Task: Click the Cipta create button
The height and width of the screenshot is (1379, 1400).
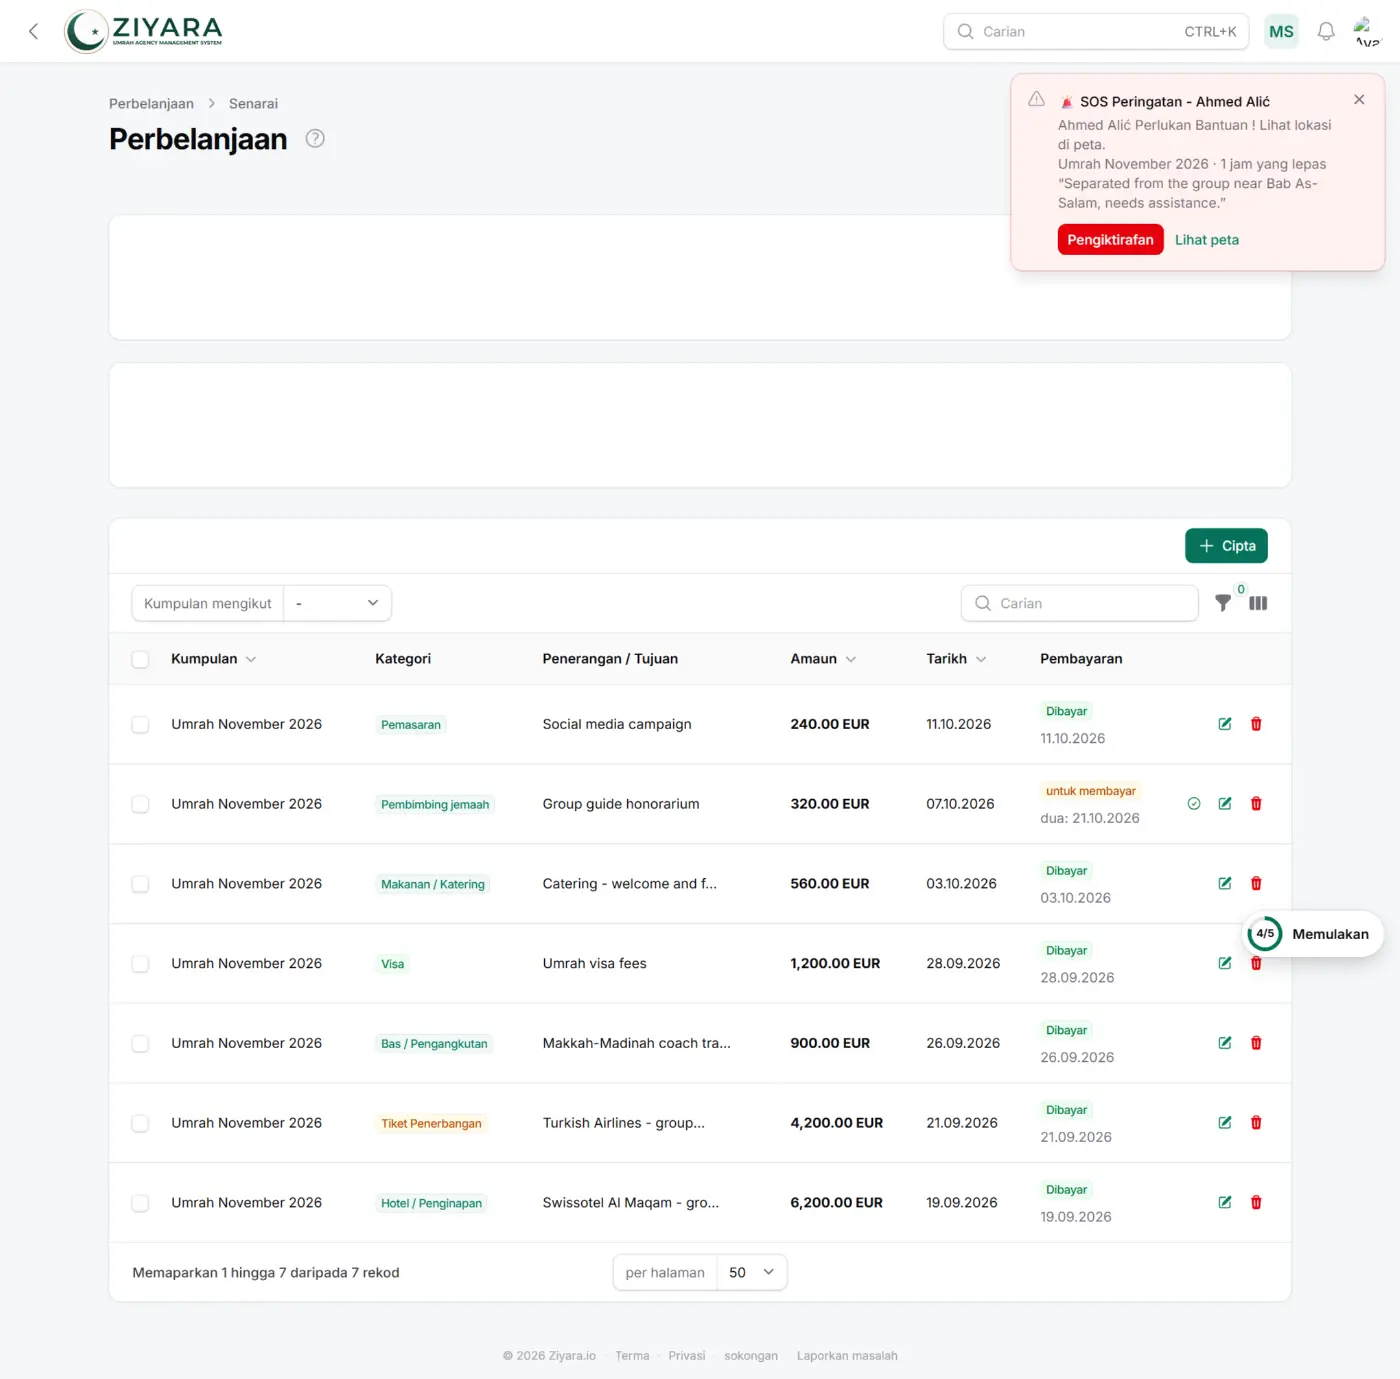Action: click(x=1226, y=546)
